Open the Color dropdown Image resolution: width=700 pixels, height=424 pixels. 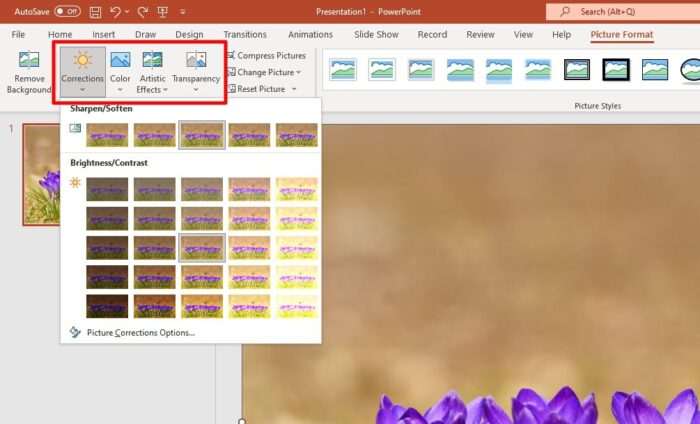(120, 72)
